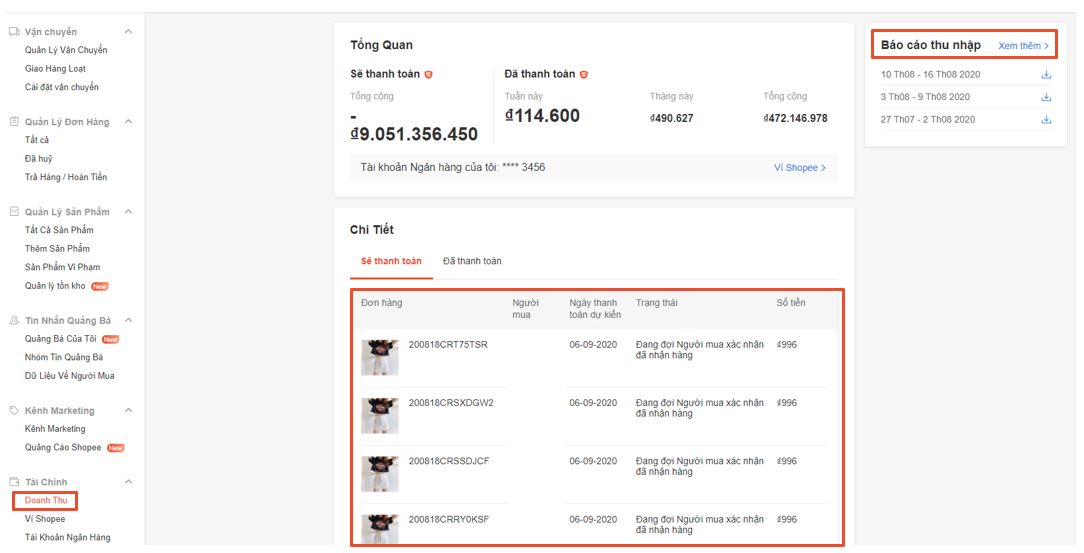This screenshot has width=1084, height=553.
Task: Click the Vận chuyển truck icon in sidebar
Action: click(14, 32)
